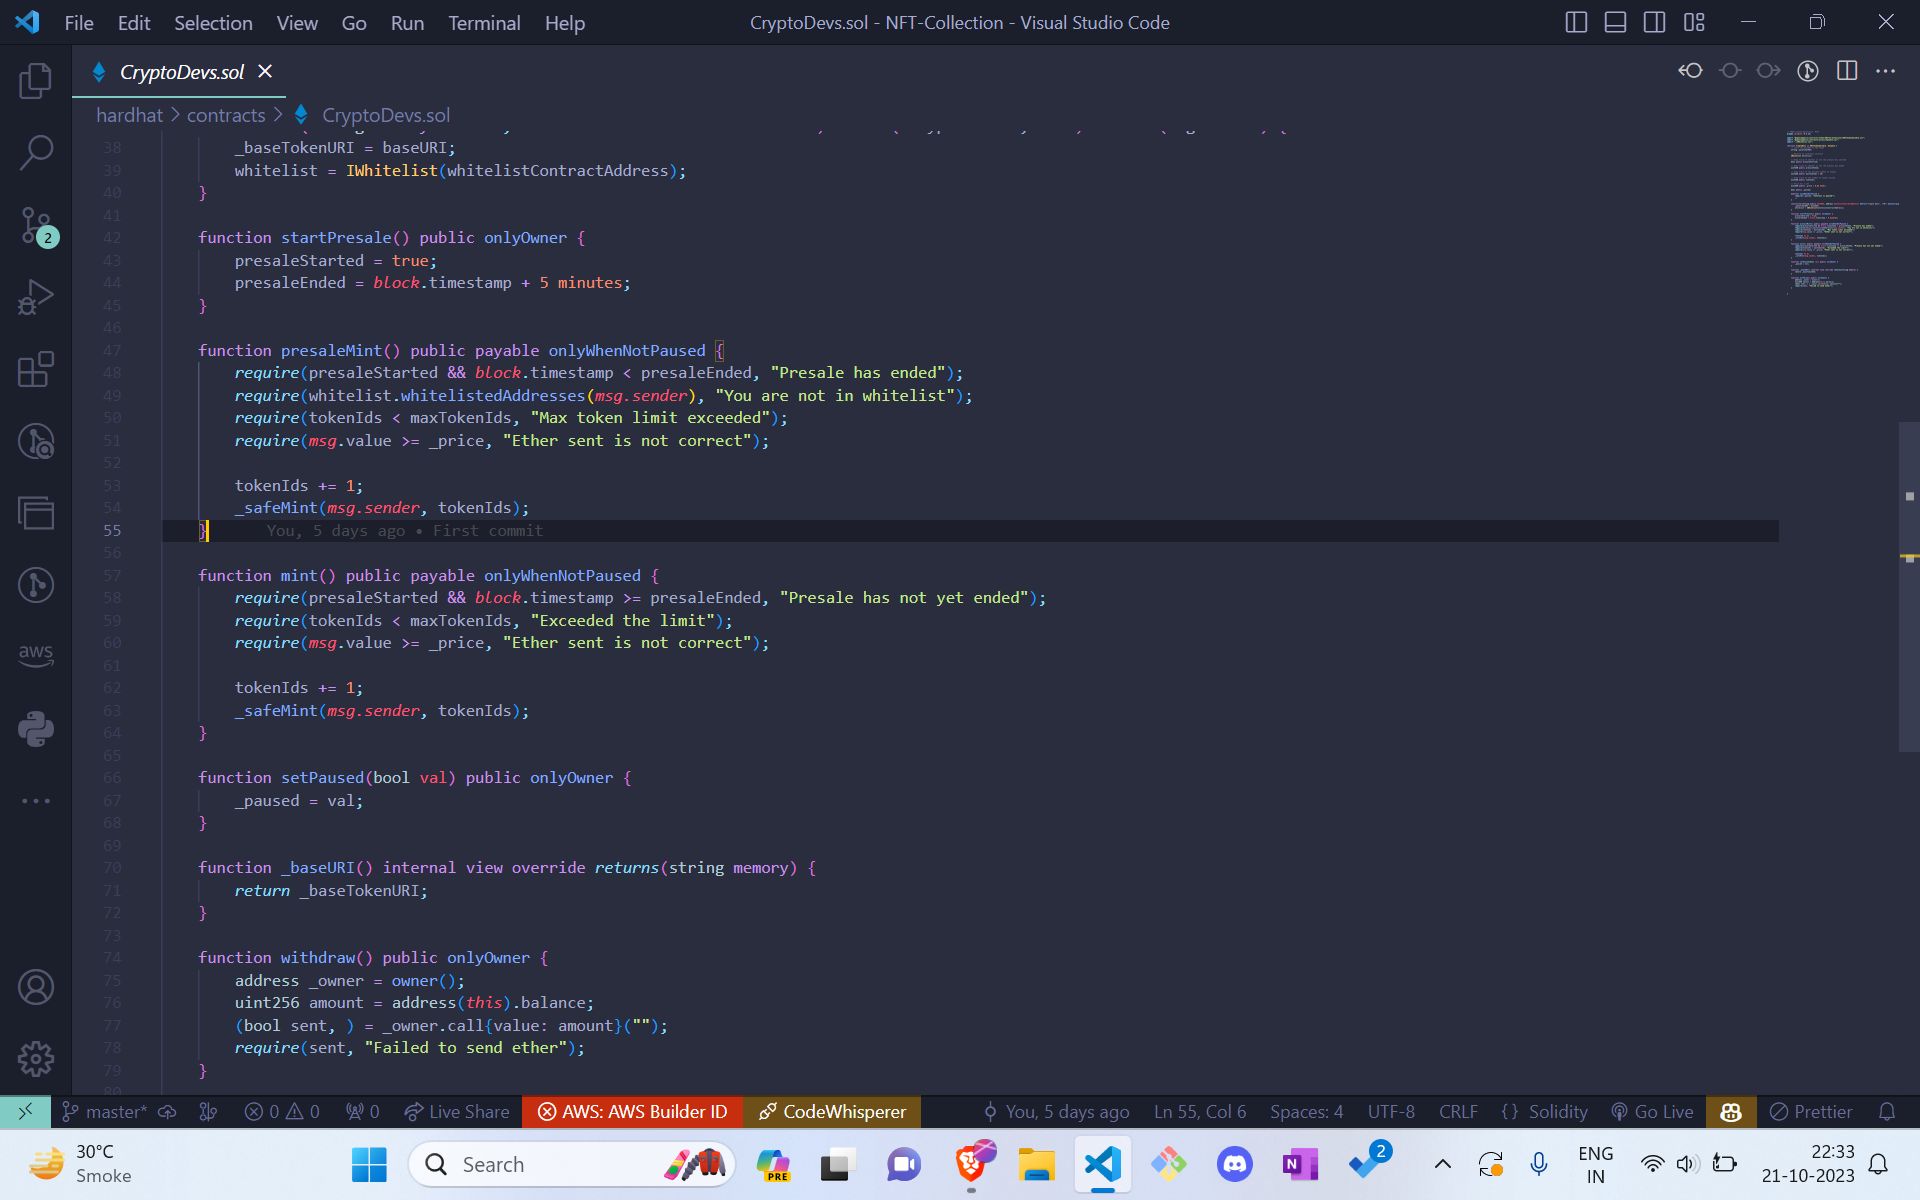Click the Run and Debug icon
Viewport: 1920px width, 1200px height.
pyautogui.click(x=35, y=294)
